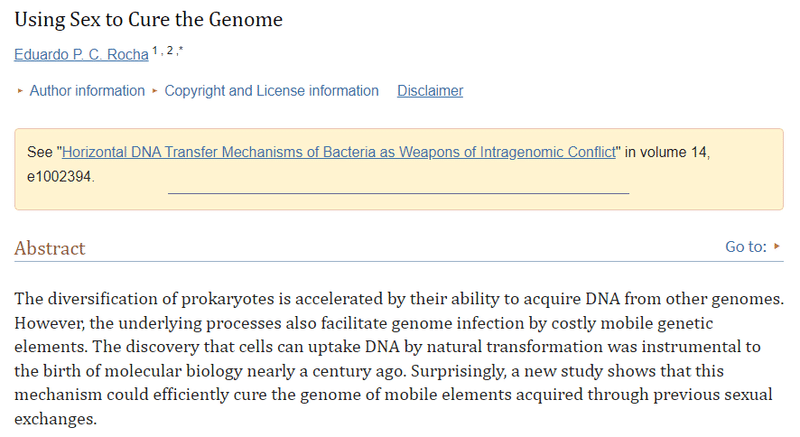Click the triangle icon before Author information

pos(20,91)
